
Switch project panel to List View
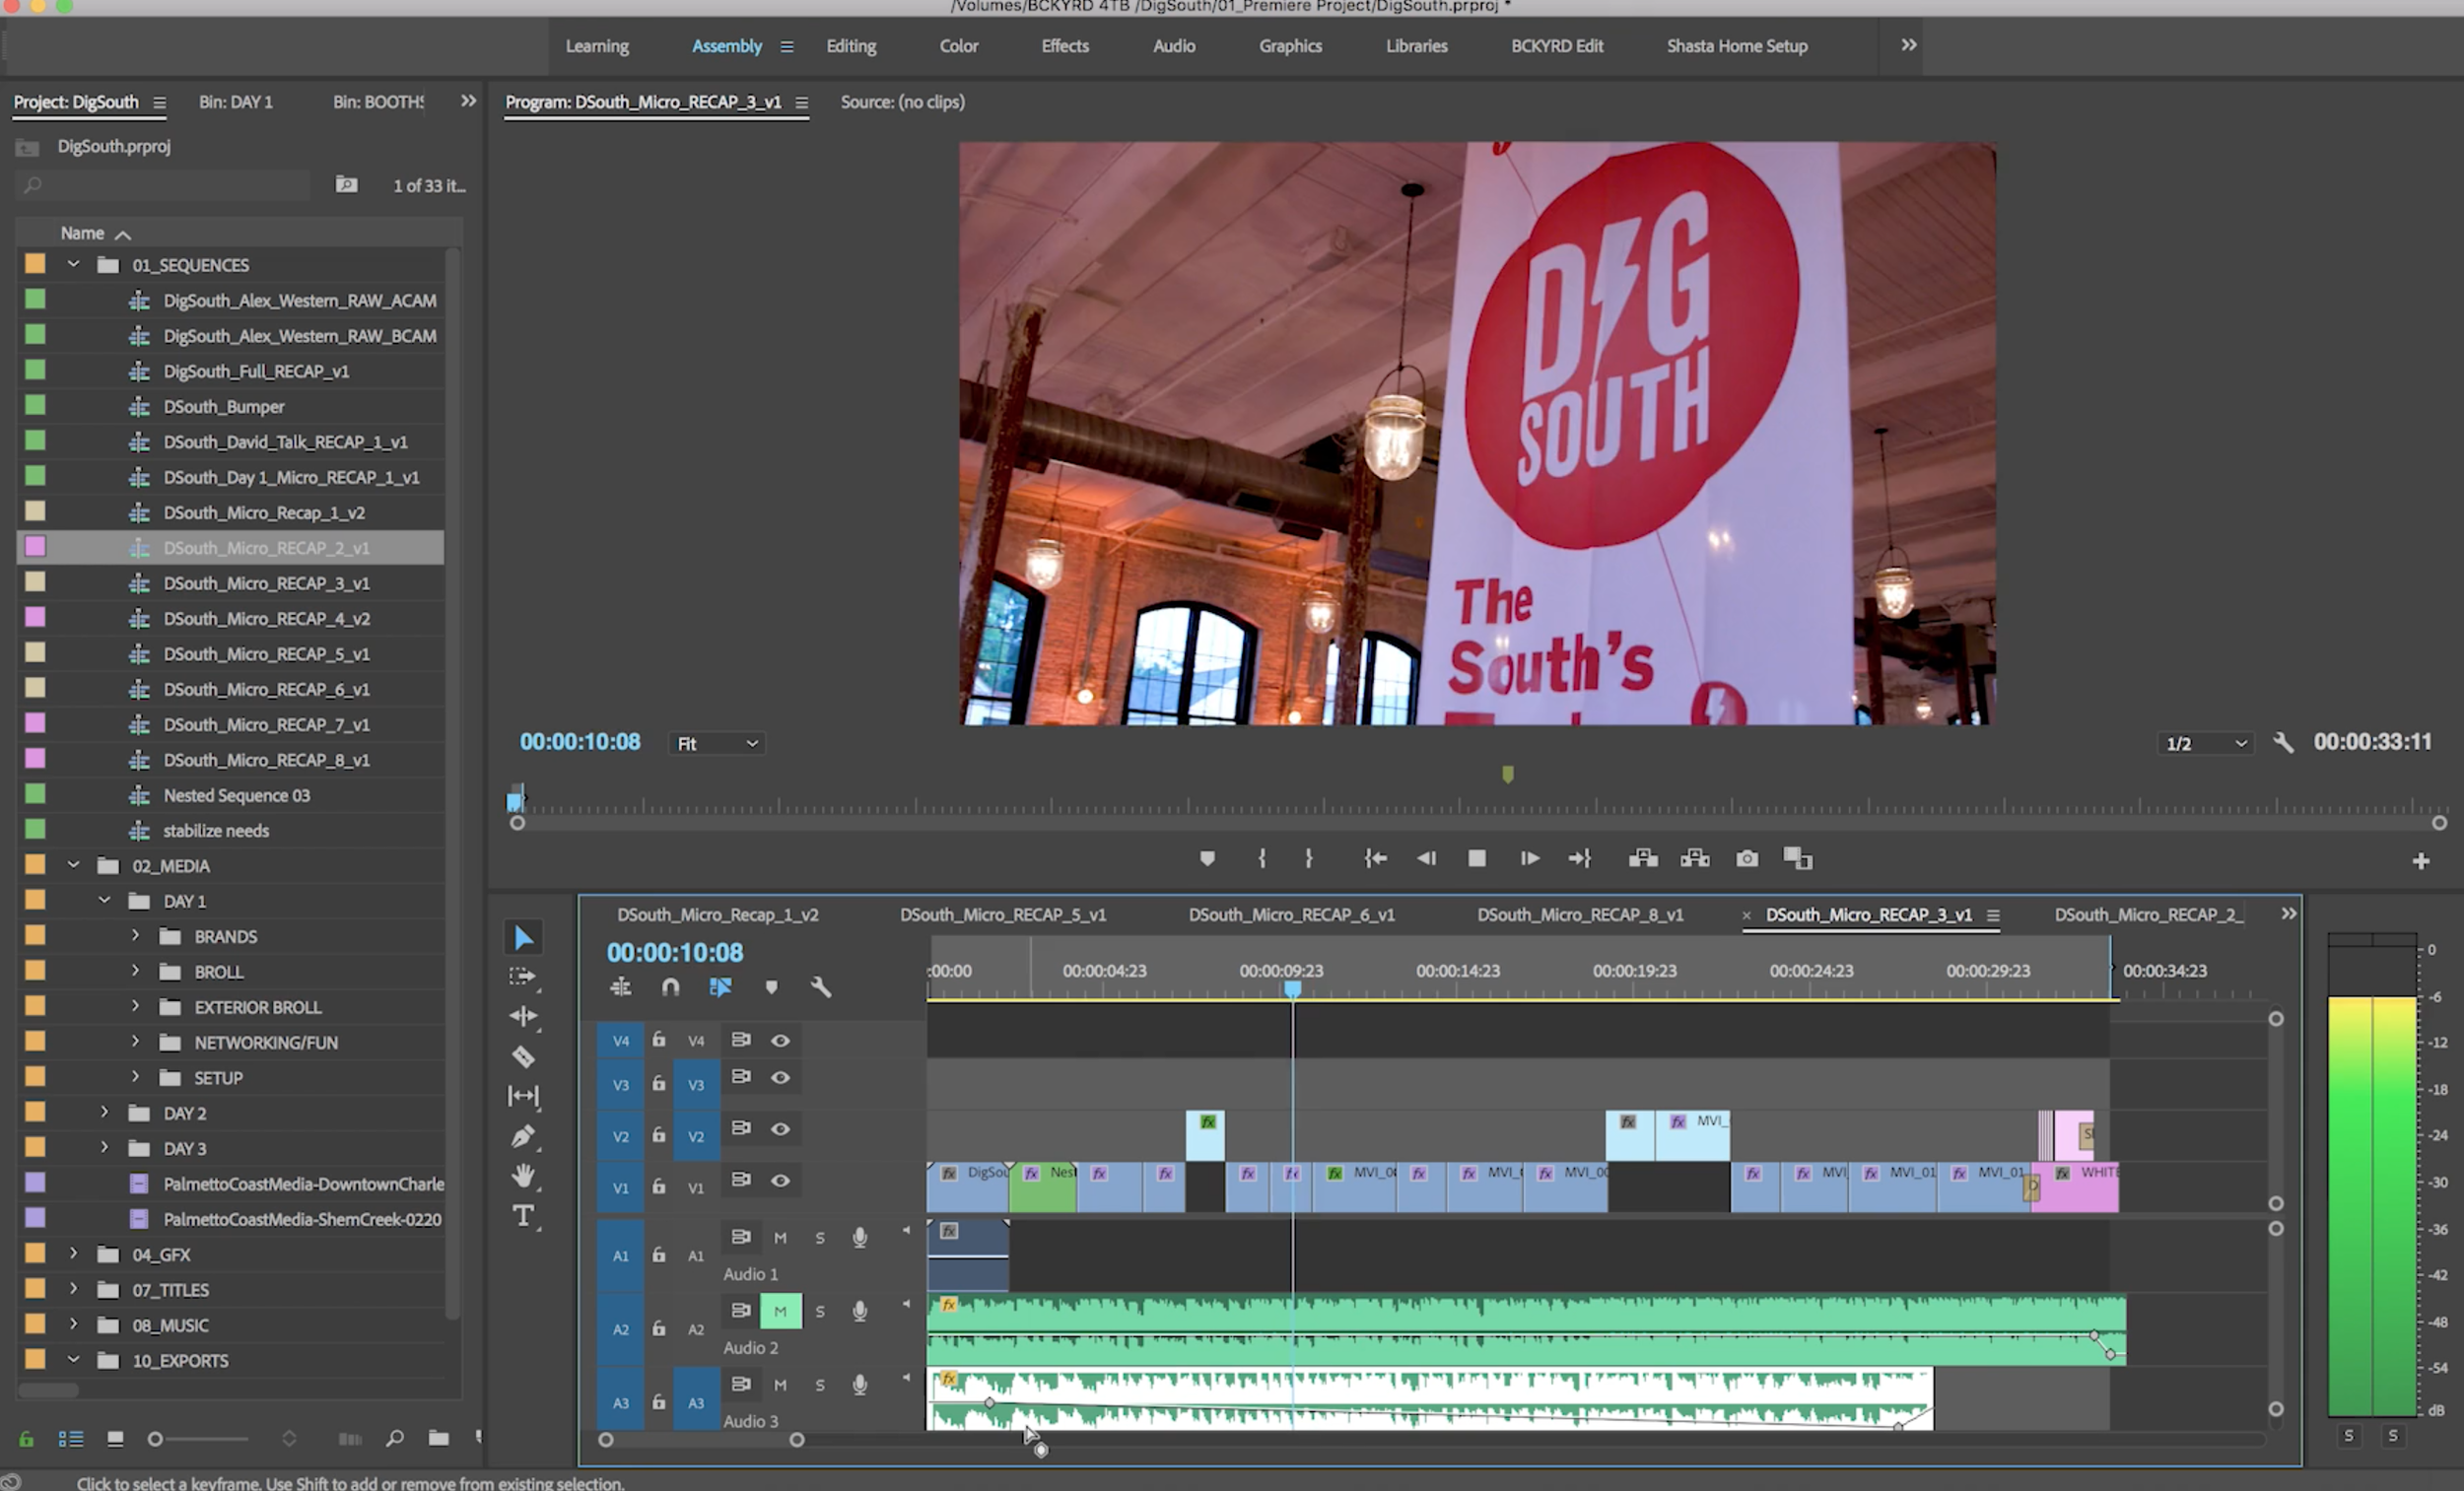pos(70,1439)
